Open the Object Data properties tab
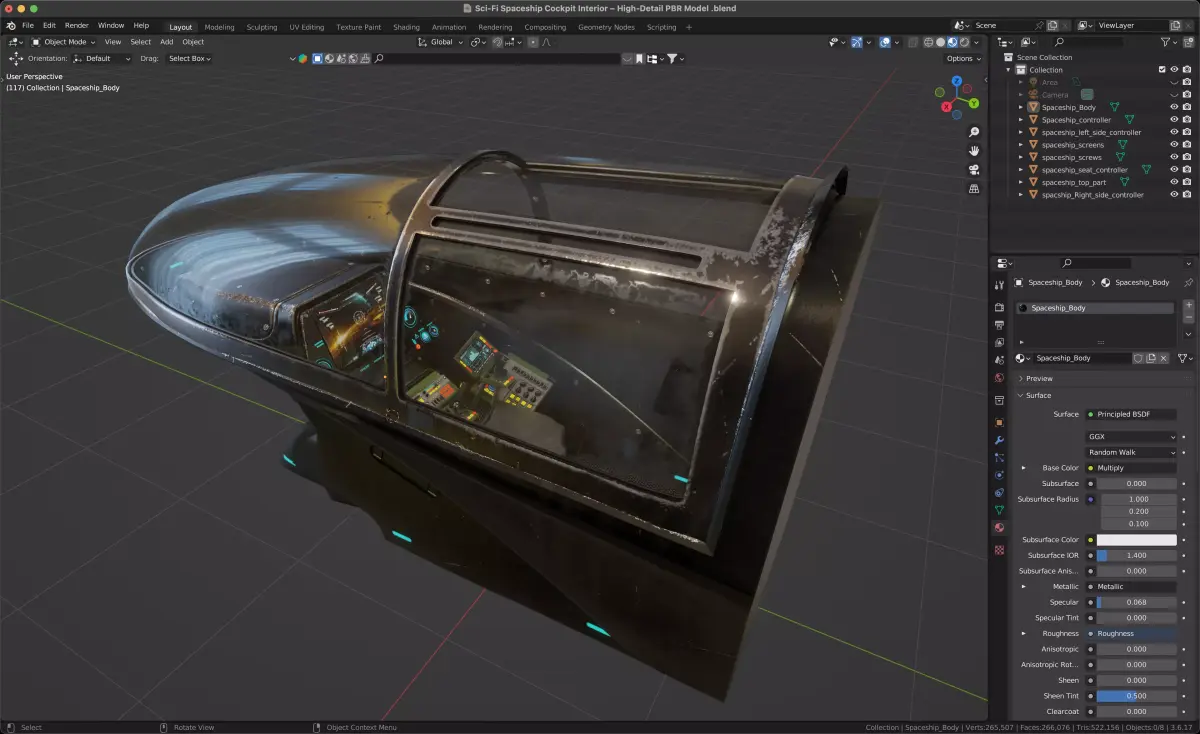1200x734 pixels. [999, 510]
